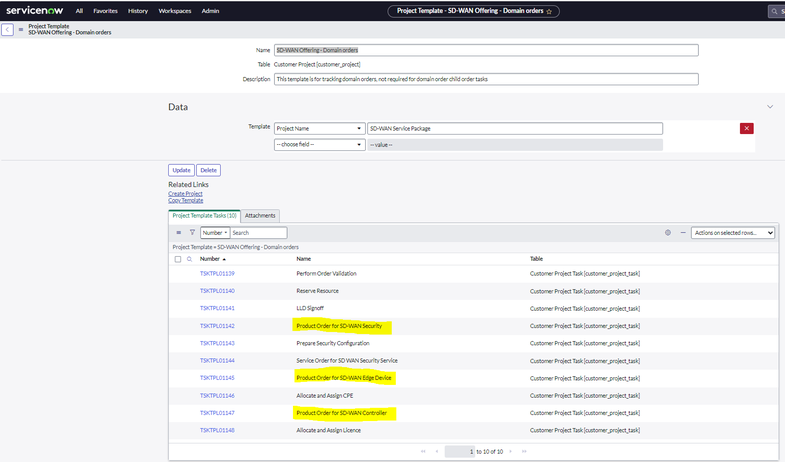Go to last page of list
Viewport: 785px width, 462px height.
point(524,451)
